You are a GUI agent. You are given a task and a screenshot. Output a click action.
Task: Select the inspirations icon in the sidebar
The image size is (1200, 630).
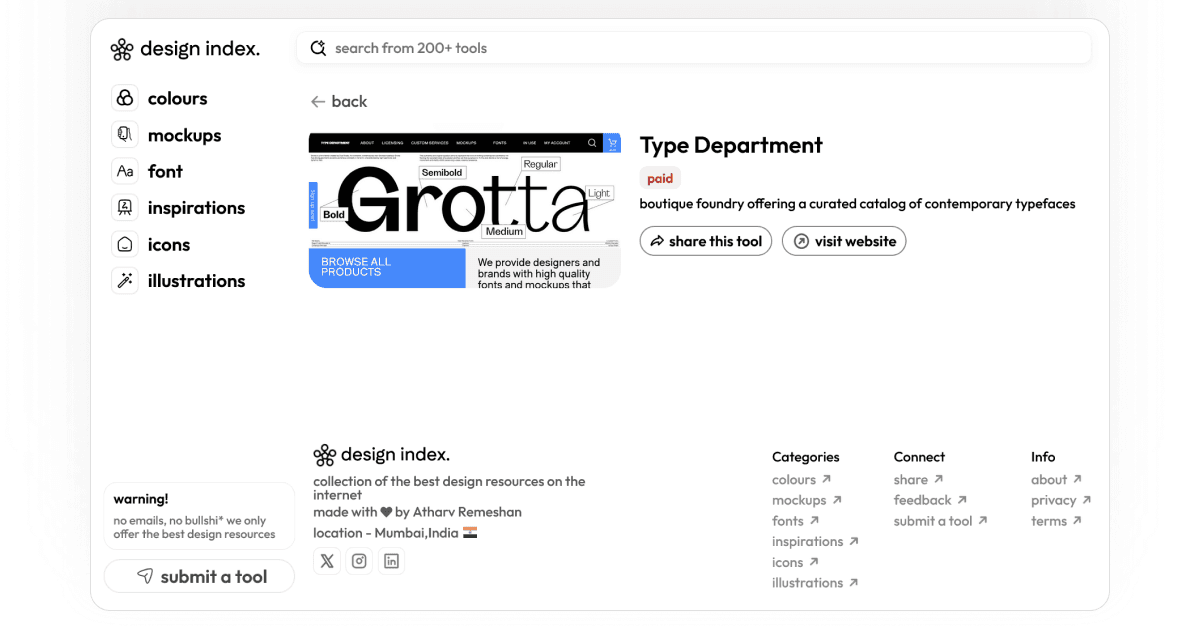click(x=125, y=207)
